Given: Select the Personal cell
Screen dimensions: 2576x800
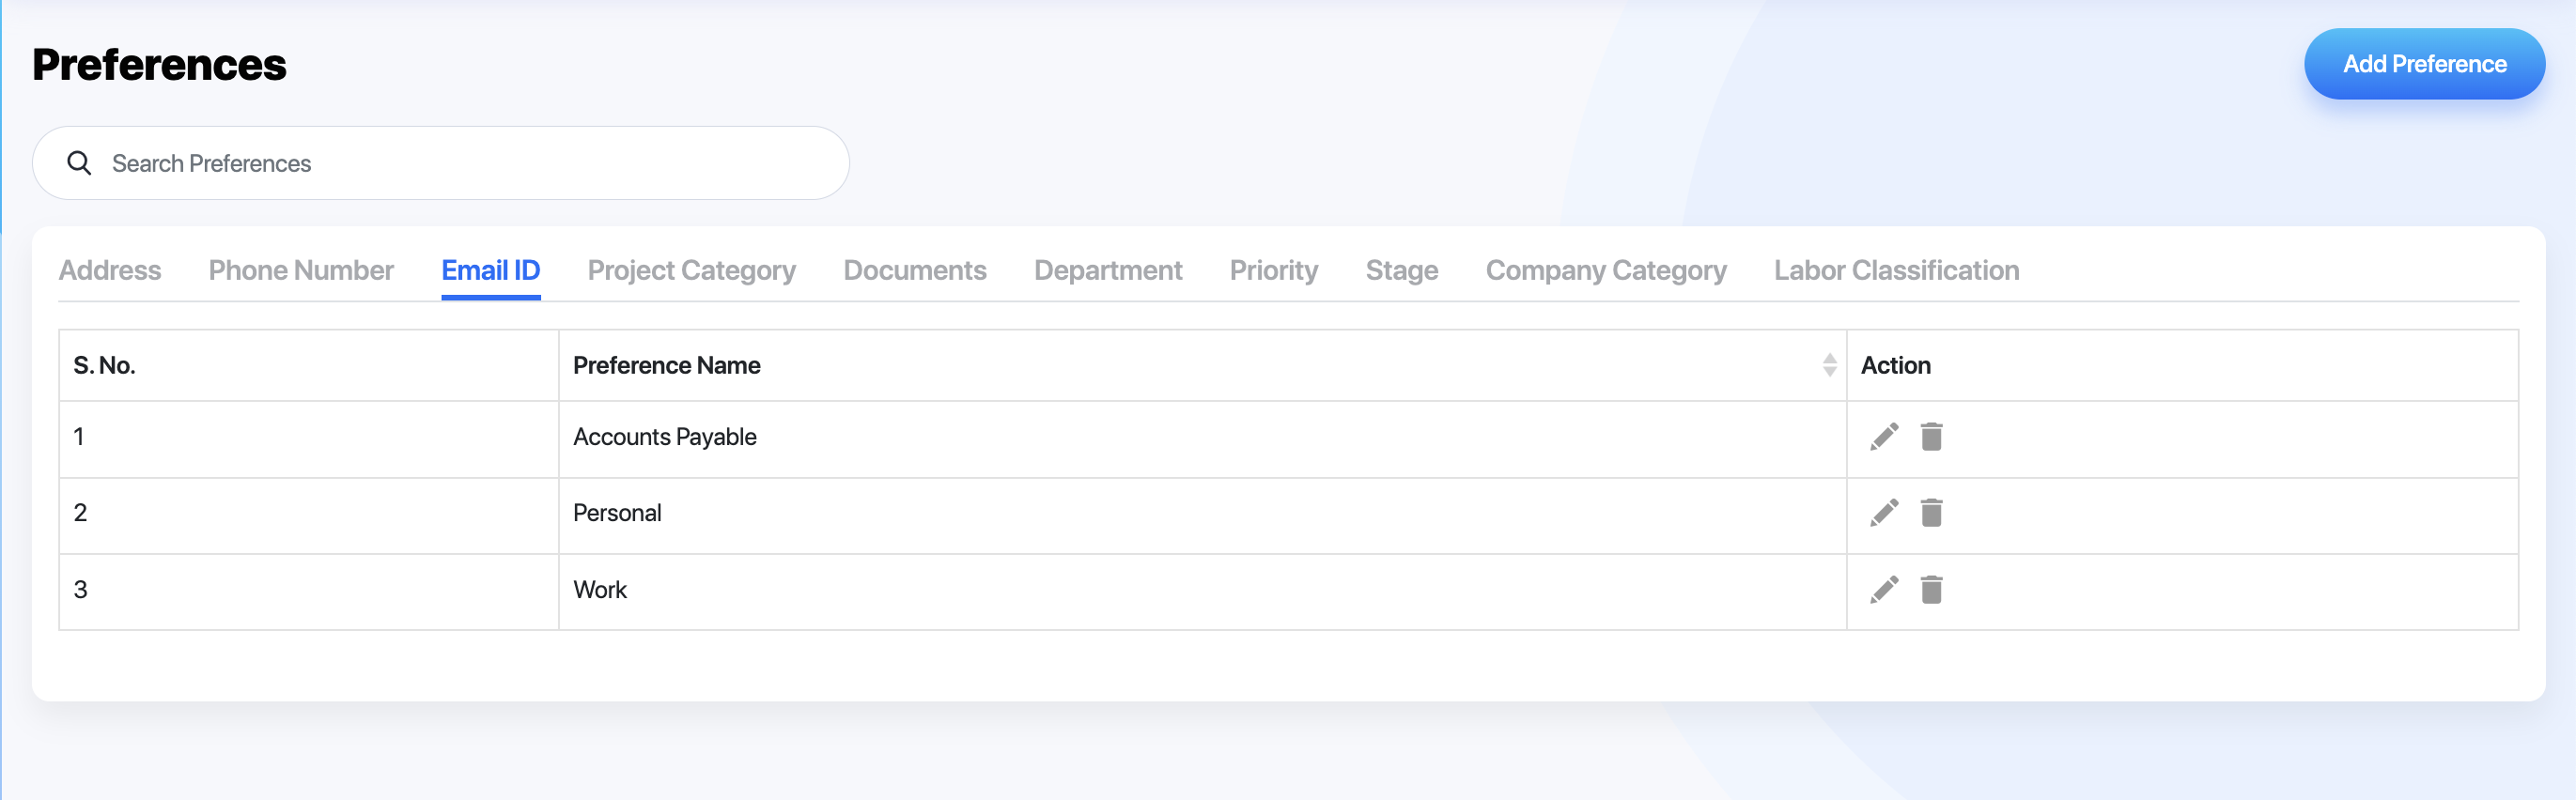Looking at the screenshot, I should (1202, 515).
